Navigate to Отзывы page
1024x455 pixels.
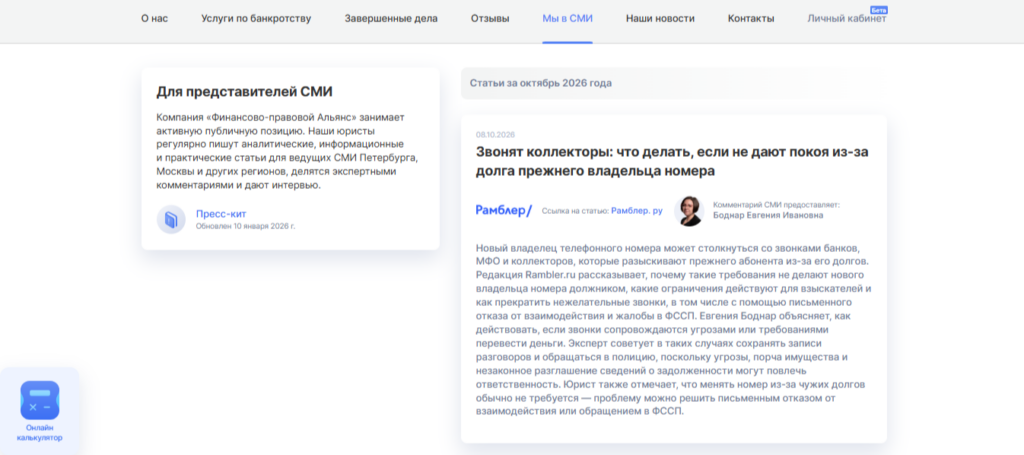(x=490, y=18)
